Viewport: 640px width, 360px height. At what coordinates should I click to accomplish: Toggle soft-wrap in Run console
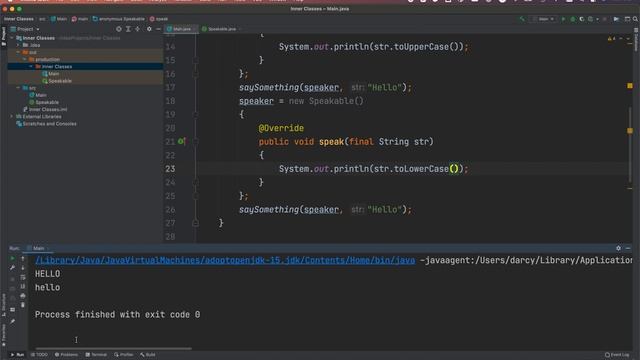click(x=23, y=277)
